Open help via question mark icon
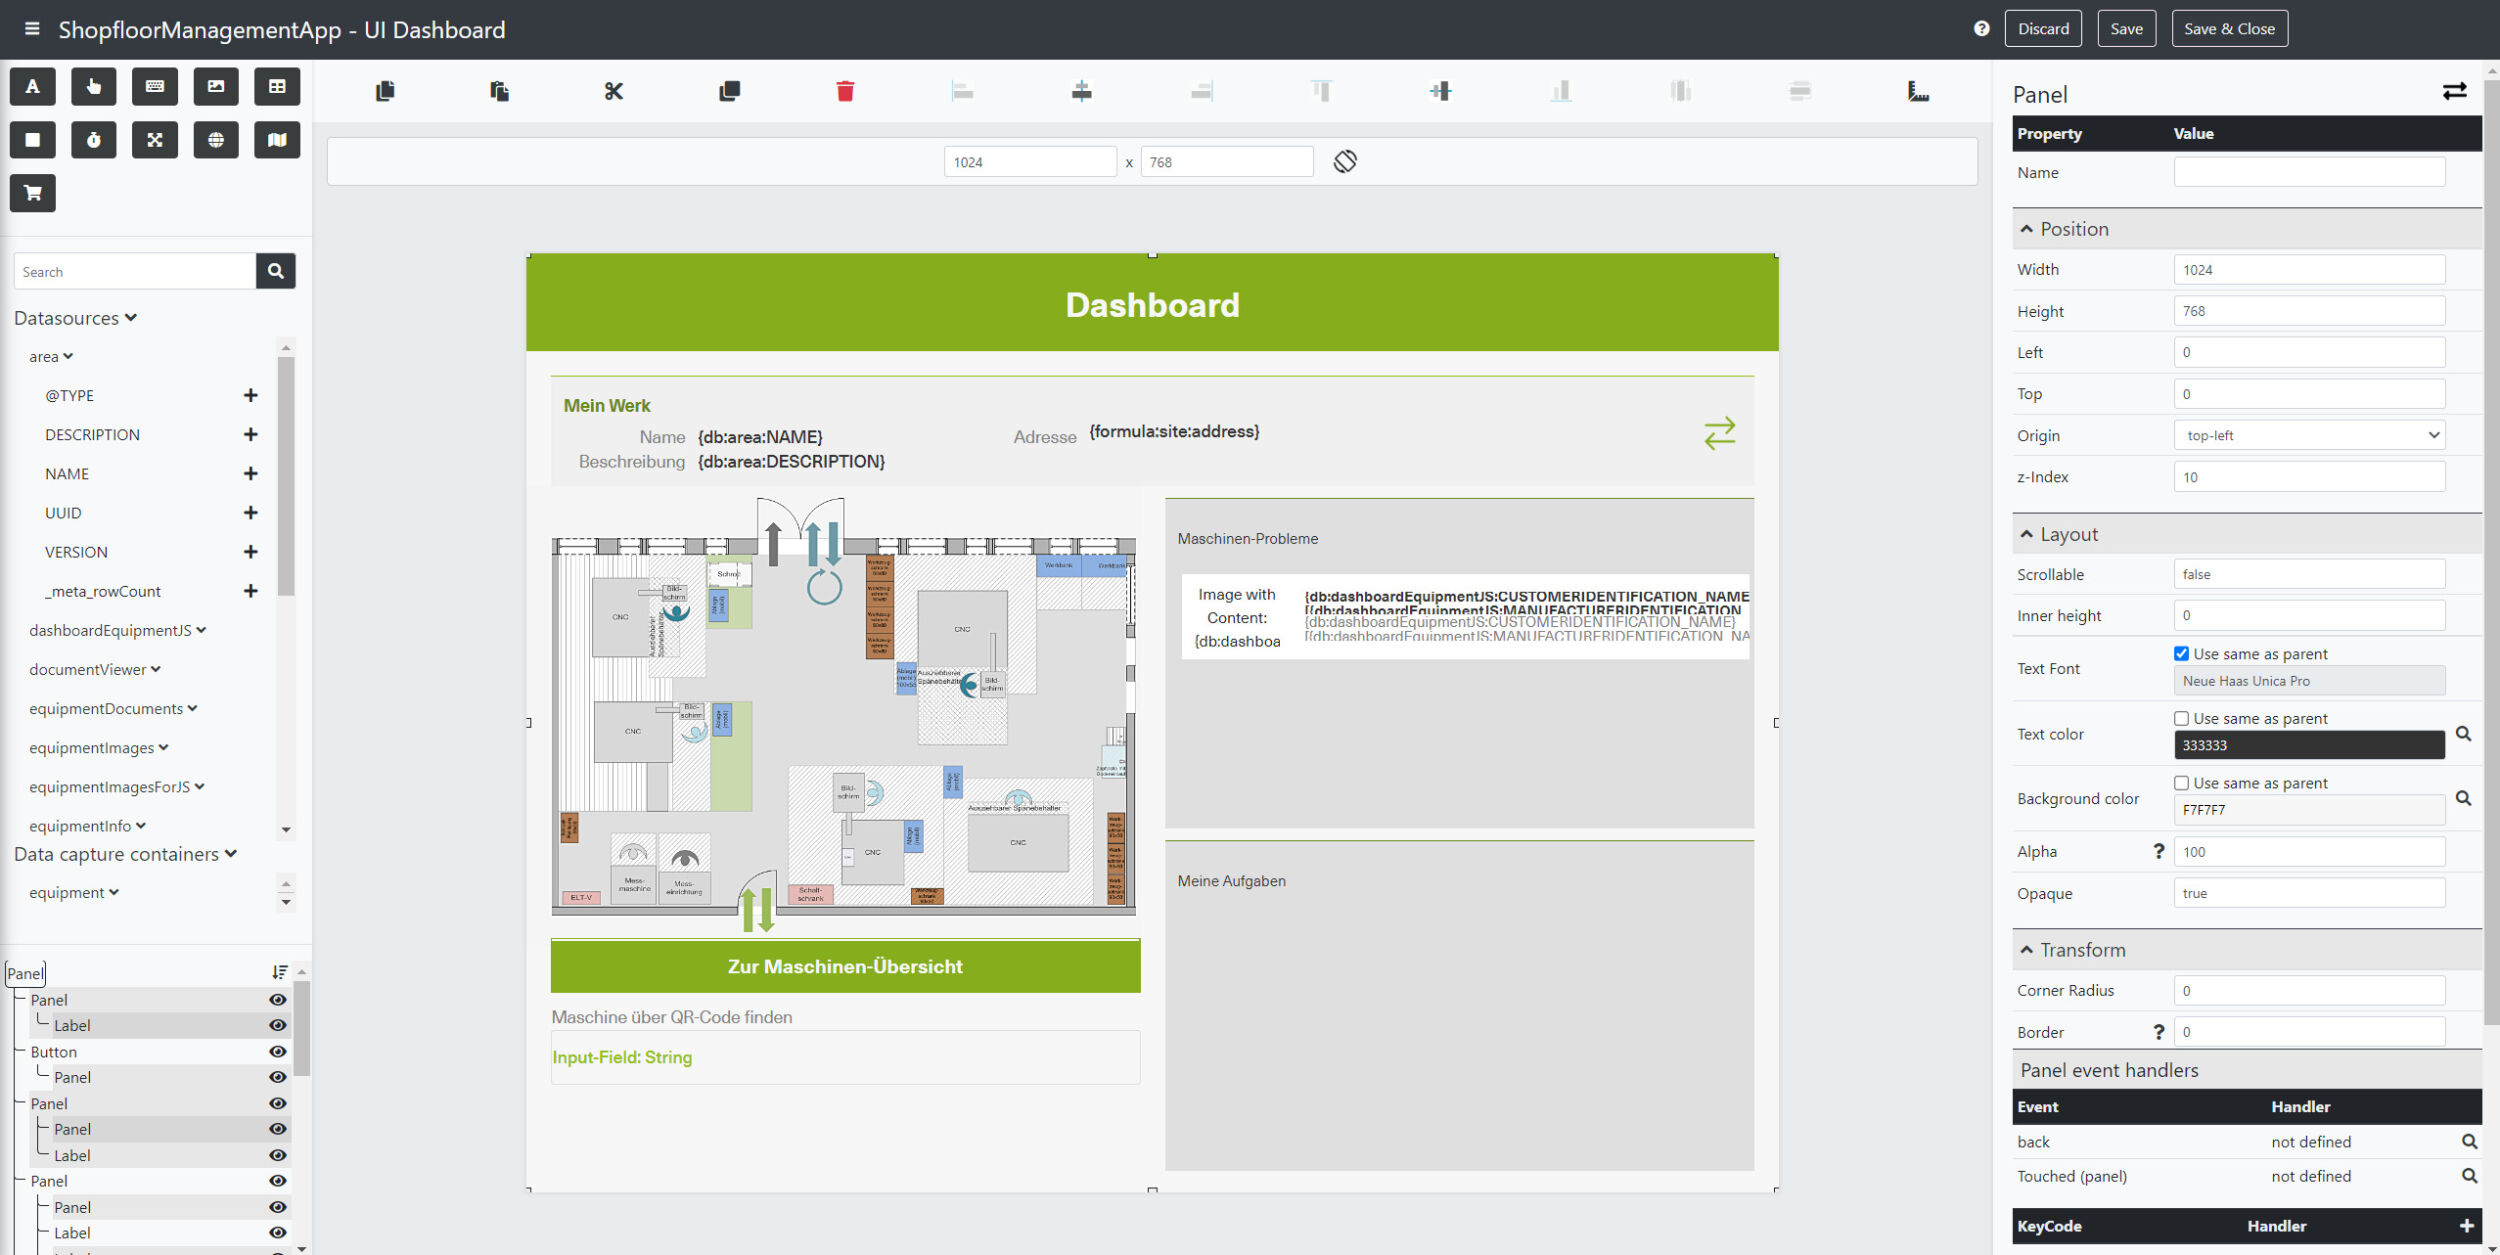Image resolution: width=2500 pixels, height=1255 pixels. point(1983,28)
